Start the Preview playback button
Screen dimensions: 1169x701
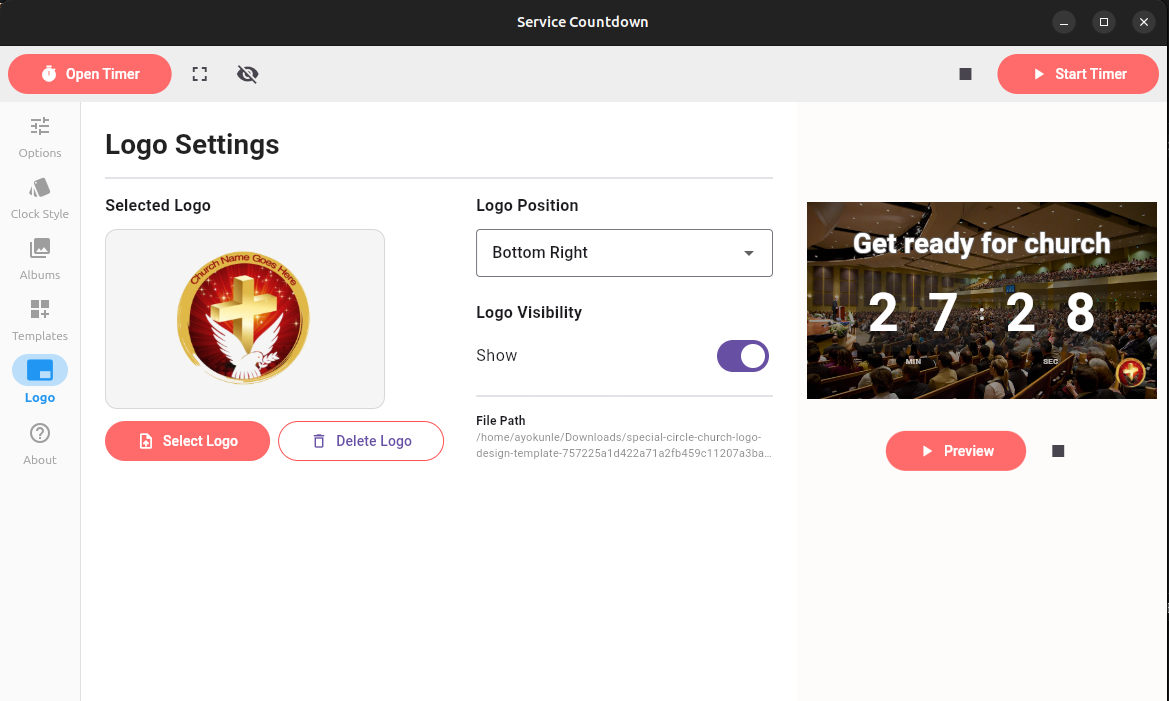point(955,451)
